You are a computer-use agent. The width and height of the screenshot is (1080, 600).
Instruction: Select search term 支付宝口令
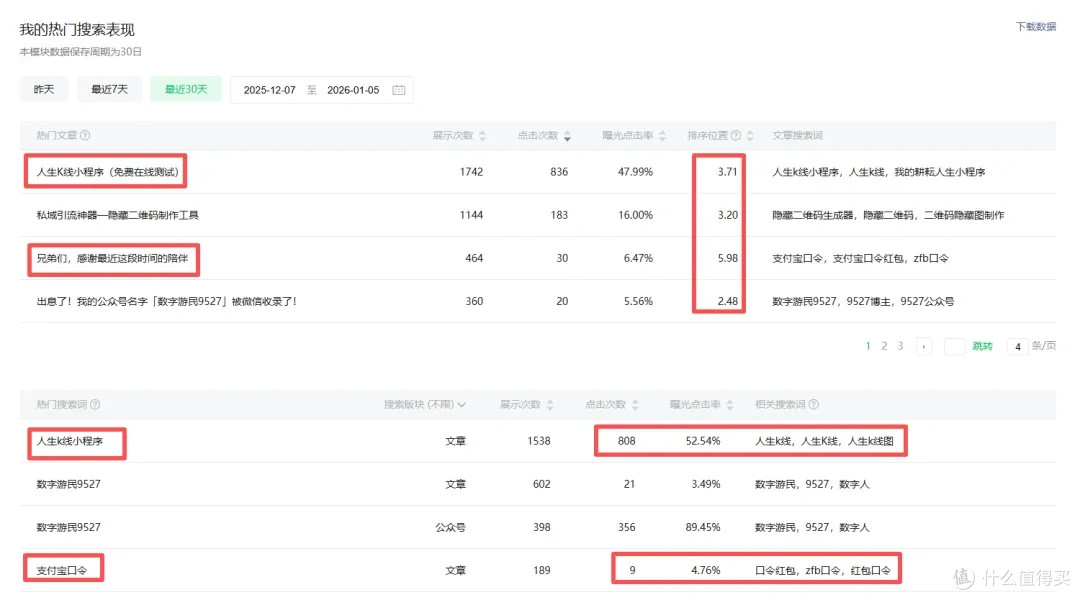point(62,571)
